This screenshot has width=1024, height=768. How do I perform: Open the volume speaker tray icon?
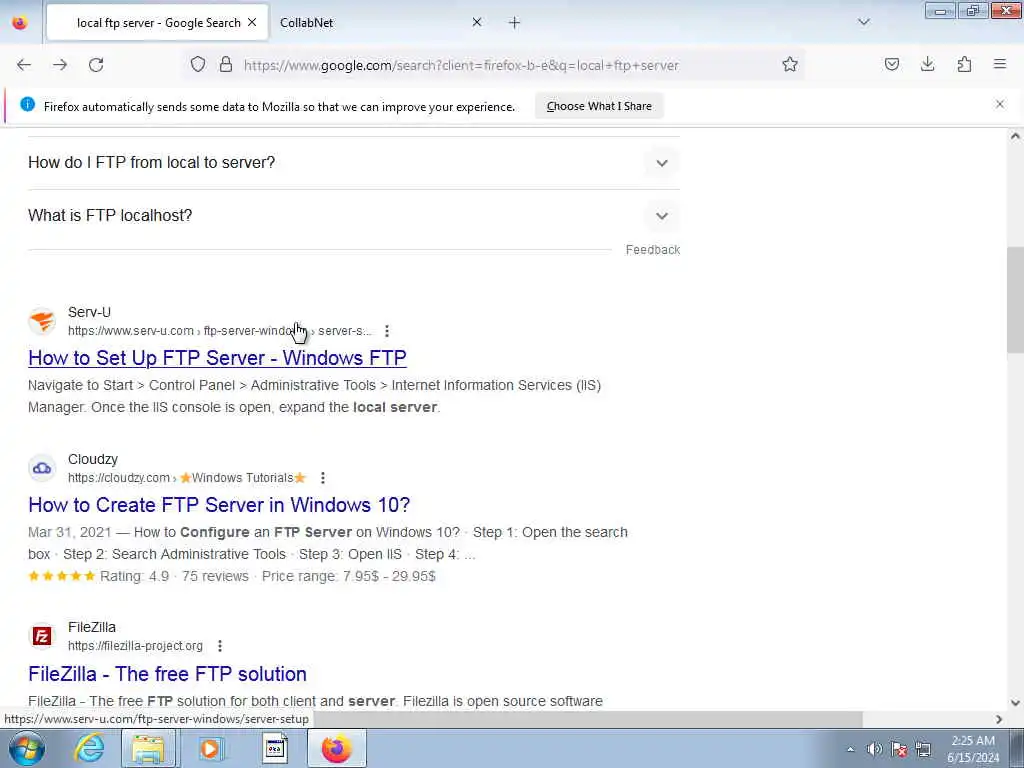(x=874, y=749)
